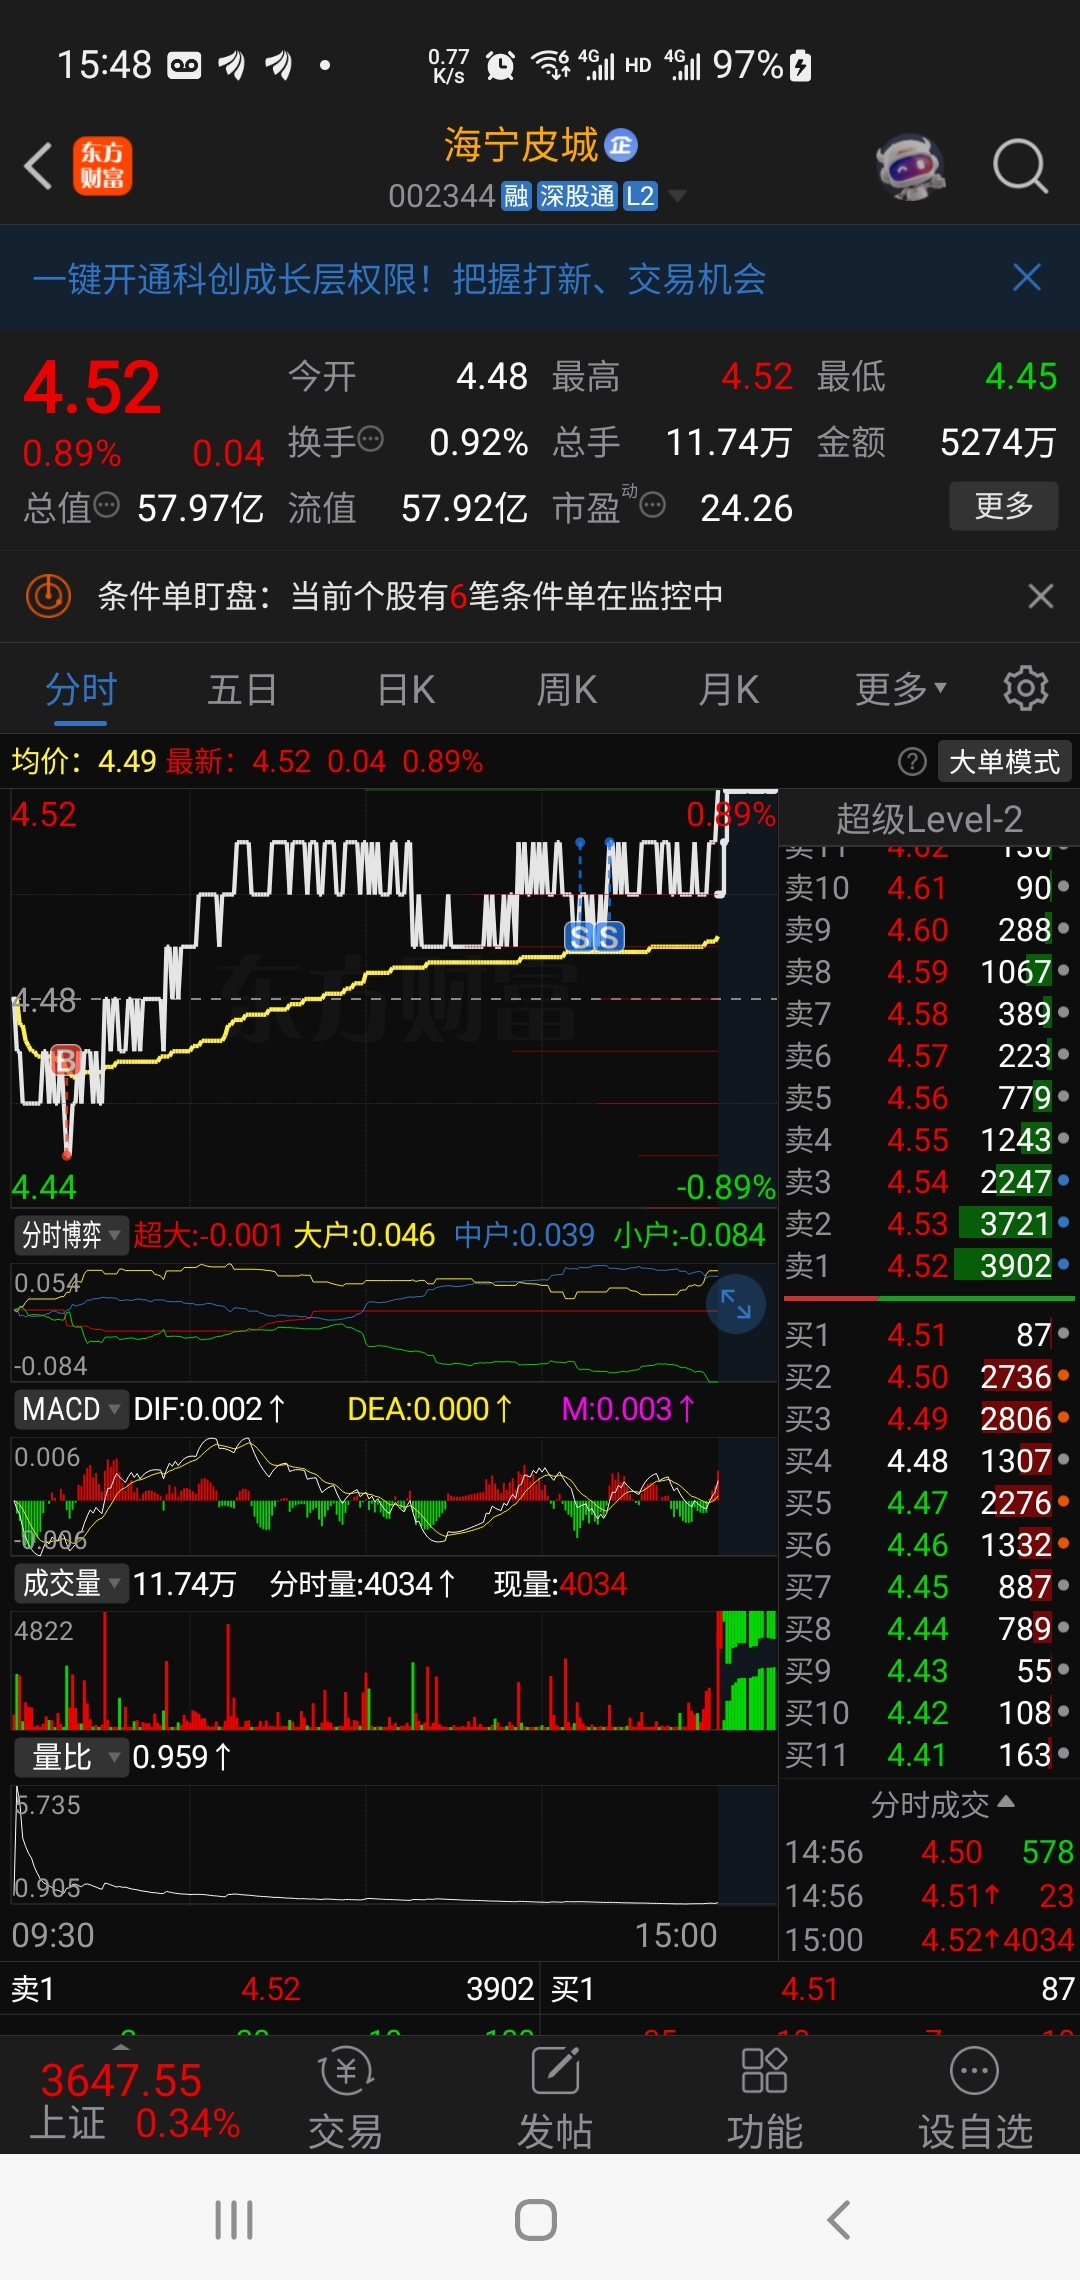Viewport: 1080px width, 2280px height.
Task: Tap the Android home button
Action: click(x=536, y=2220)
